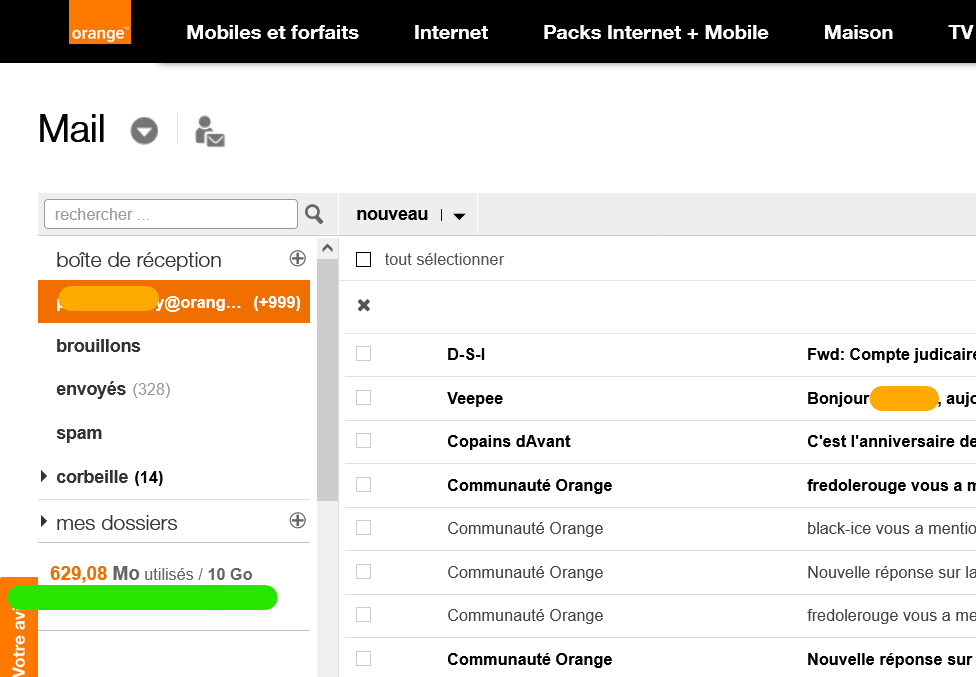Add a folder next to boîte de réception
This screenshot has width=976, height=677.
click(x=298, y=258)
